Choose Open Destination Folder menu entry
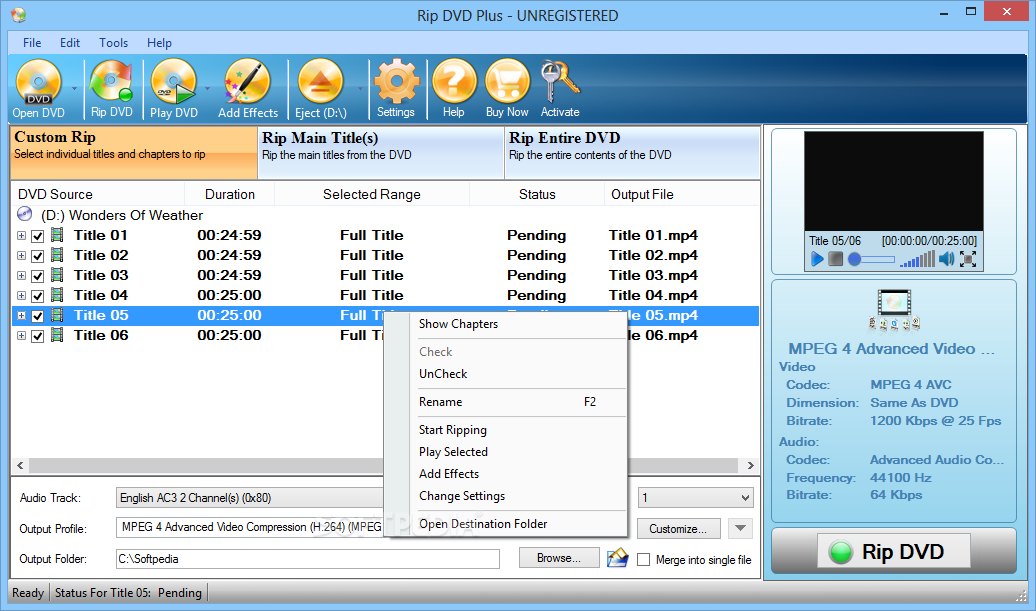1036x611 pixels. pos(505,524)
